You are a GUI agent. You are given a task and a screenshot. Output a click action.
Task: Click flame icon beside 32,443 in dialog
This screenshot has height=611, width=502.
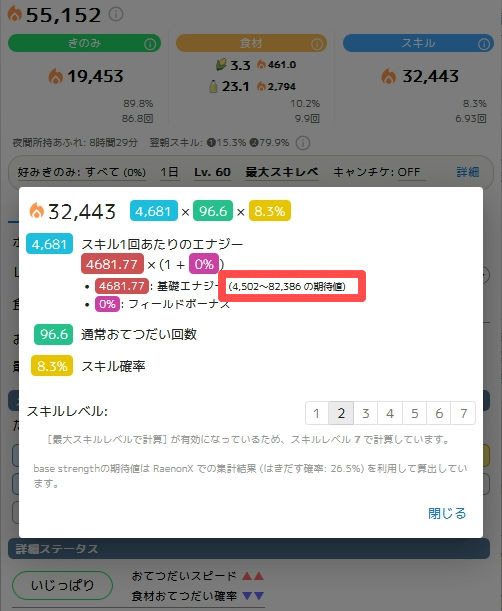point(37,211)
